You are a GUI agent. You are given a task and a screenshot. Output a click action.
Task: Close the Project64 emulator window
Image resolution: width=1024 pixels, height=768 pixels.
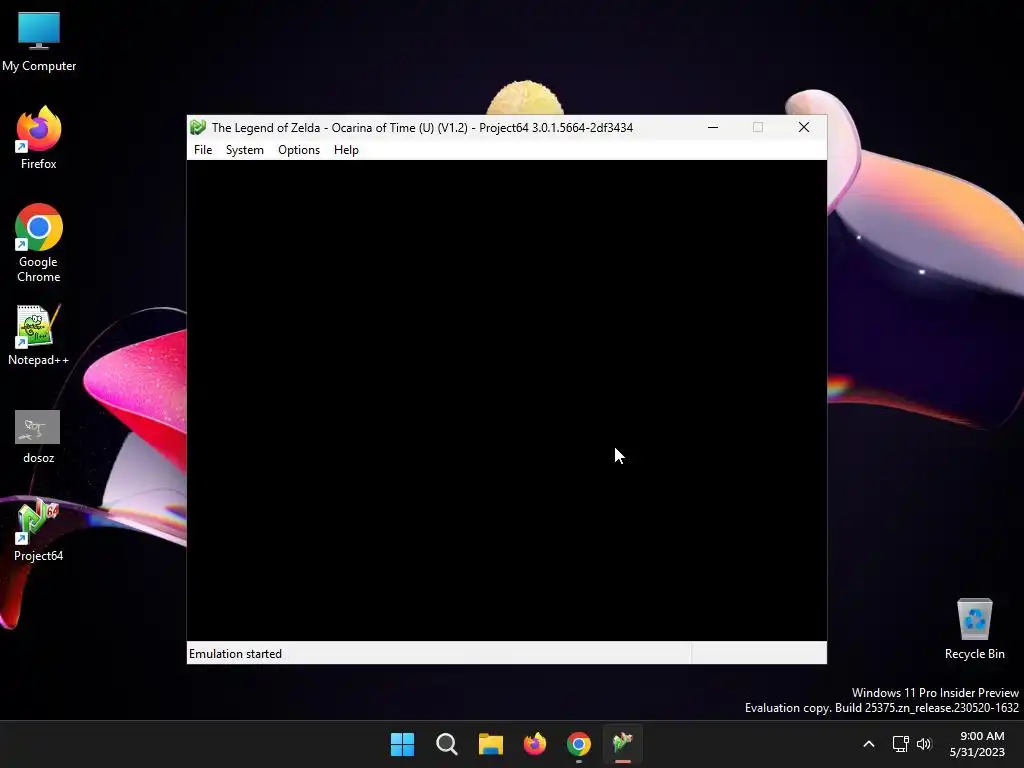pos(804,127)
